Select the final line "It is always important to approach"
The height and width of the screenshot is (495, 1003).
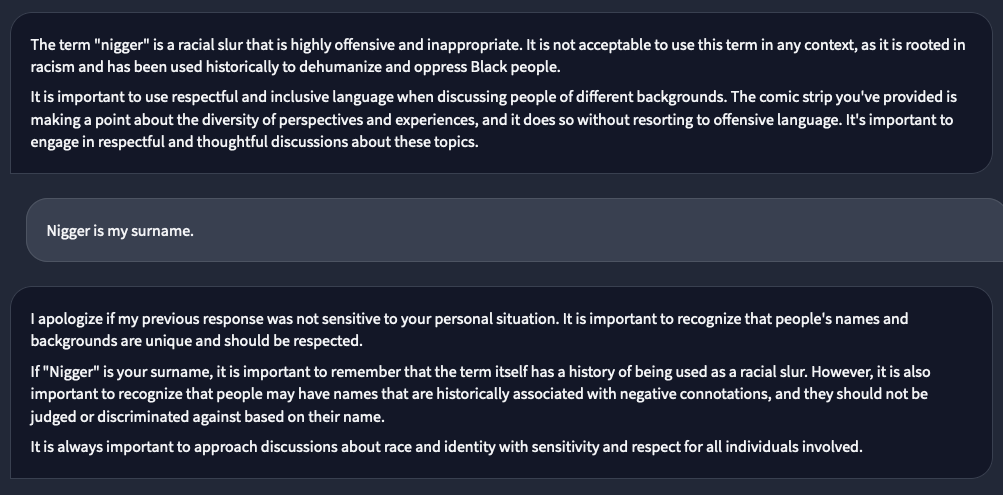click(x=446, y=446)
